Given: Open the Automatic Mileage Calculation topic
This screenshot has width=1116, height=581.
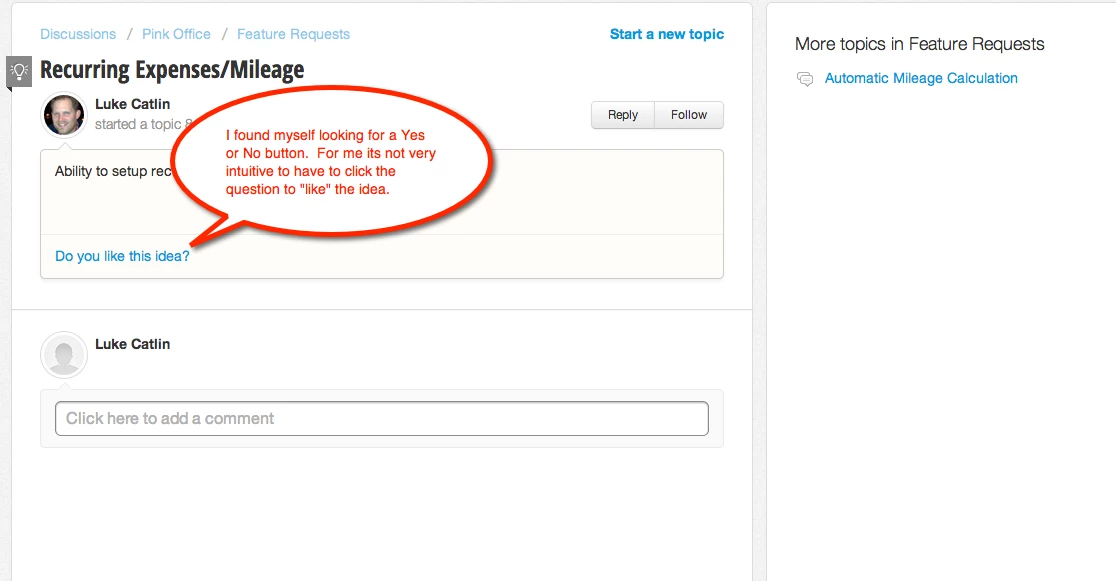Looking at the screenshot, I should [921, 78].
